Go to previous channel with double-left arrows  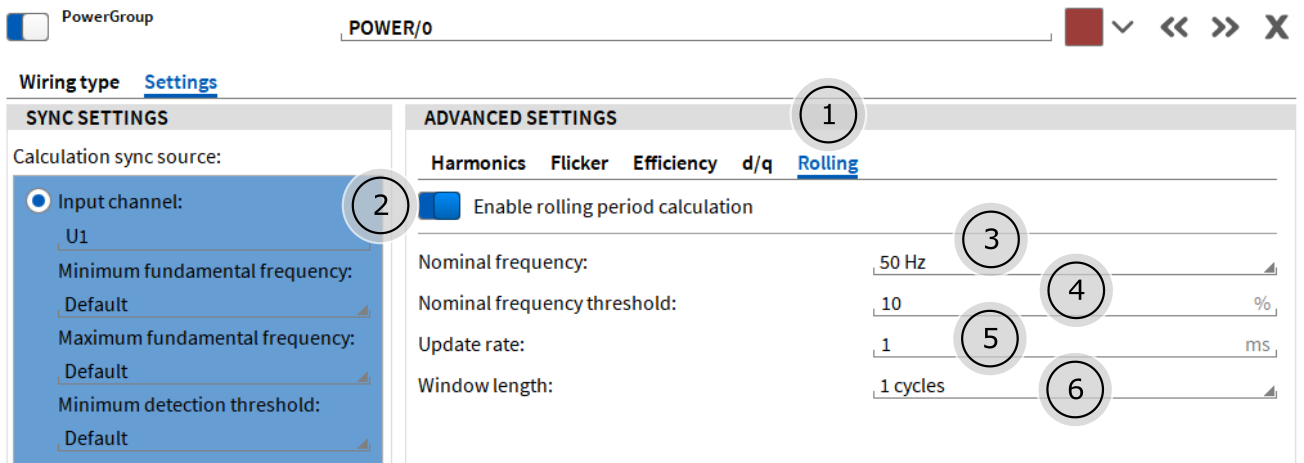[x=1174, y=28]
